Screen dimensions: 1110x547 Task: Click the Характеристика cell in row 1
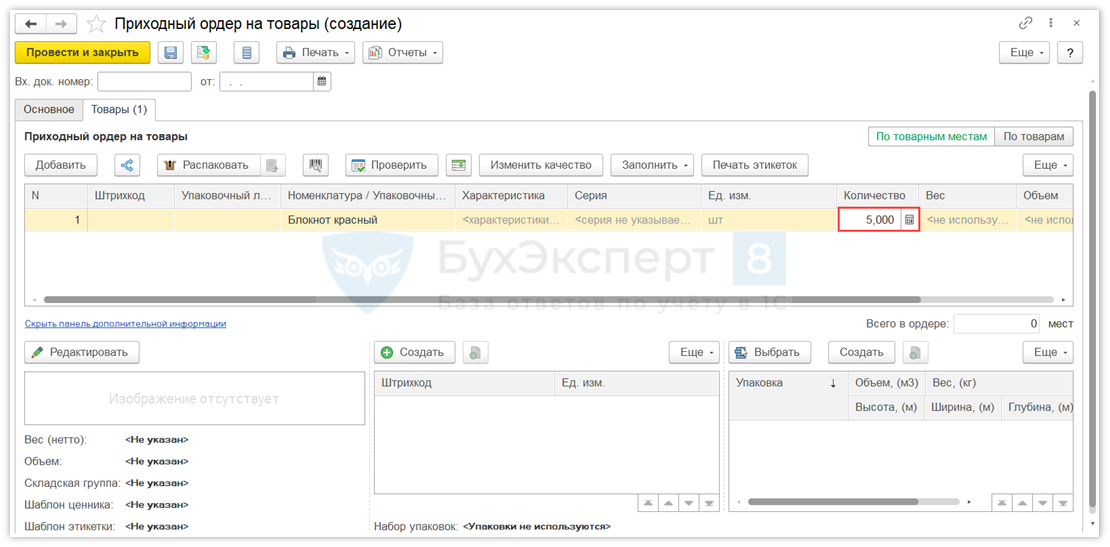512,220
